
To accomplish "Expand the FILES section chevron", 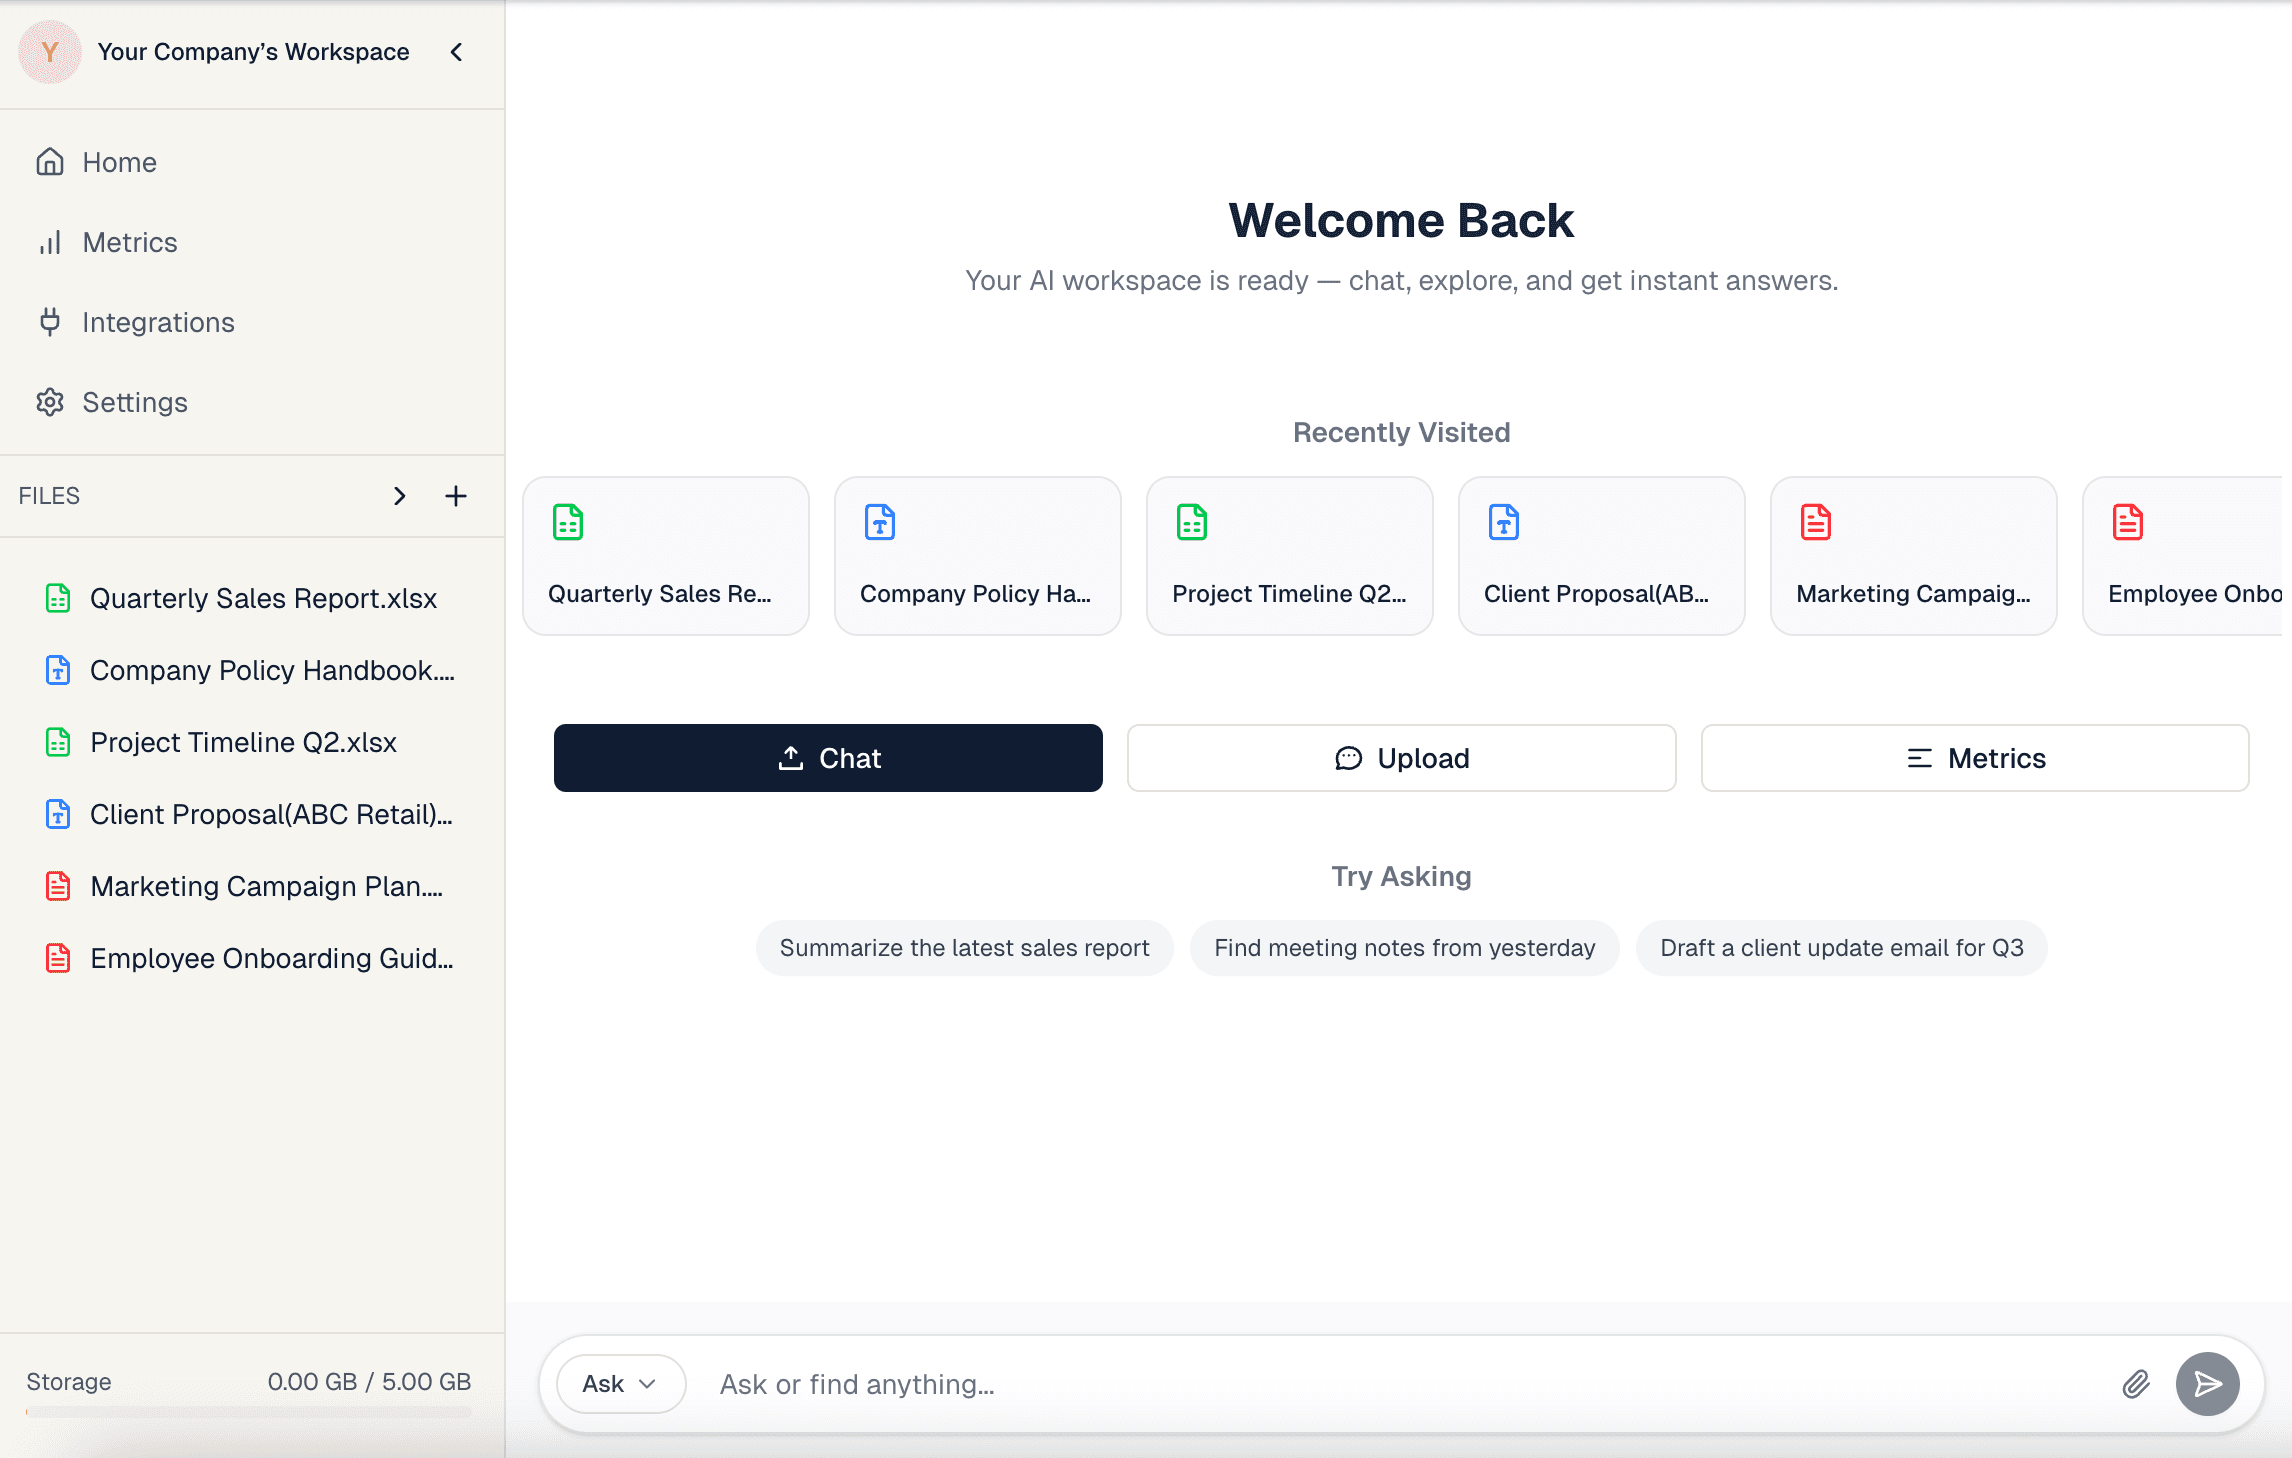I will pyautogui.click(x=399, y=496).
